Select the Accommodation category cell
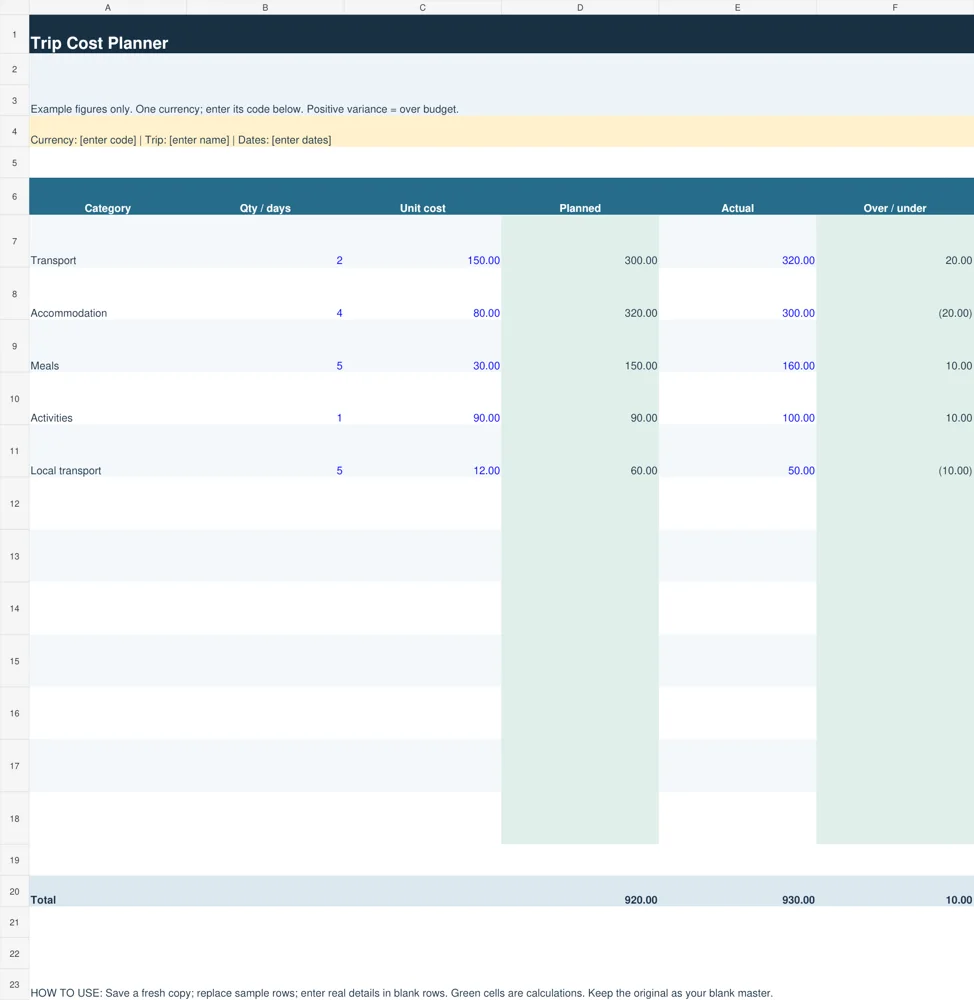Viewport: 974px width, 1000px height. (108, 294)
